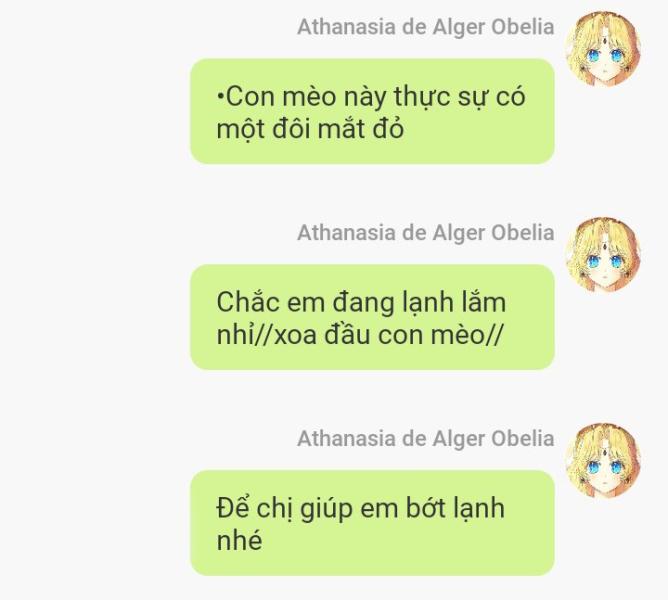This screenshot has height=600, width=668.
Task: Open avatar beside the 'Con mèo này' message
Action: [x=602, y=49]
